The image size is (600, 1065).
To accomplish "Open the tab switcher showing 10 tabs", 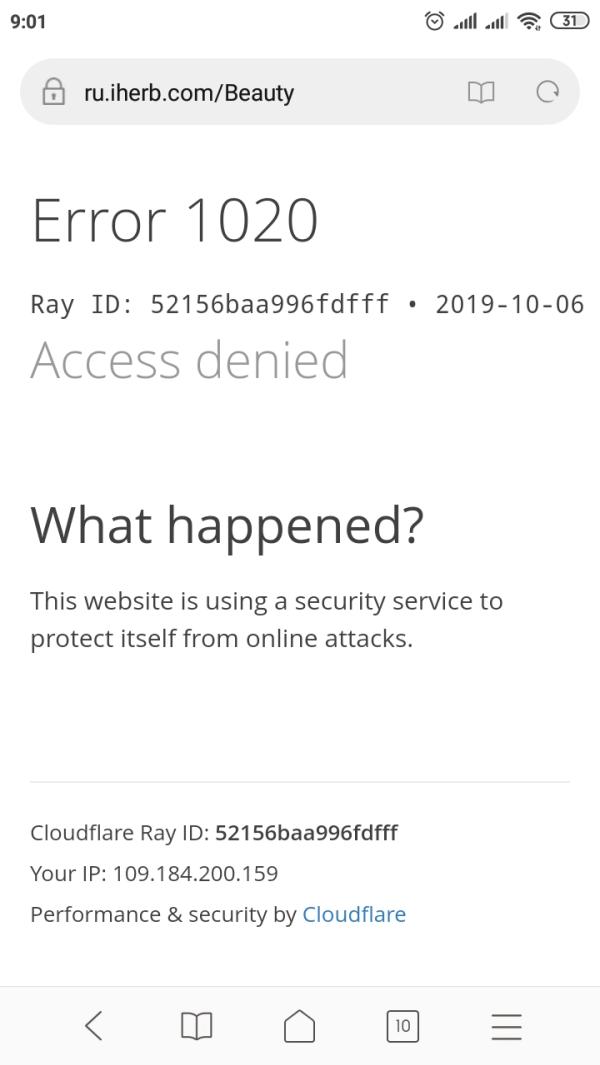I will tap(402, 1026).
